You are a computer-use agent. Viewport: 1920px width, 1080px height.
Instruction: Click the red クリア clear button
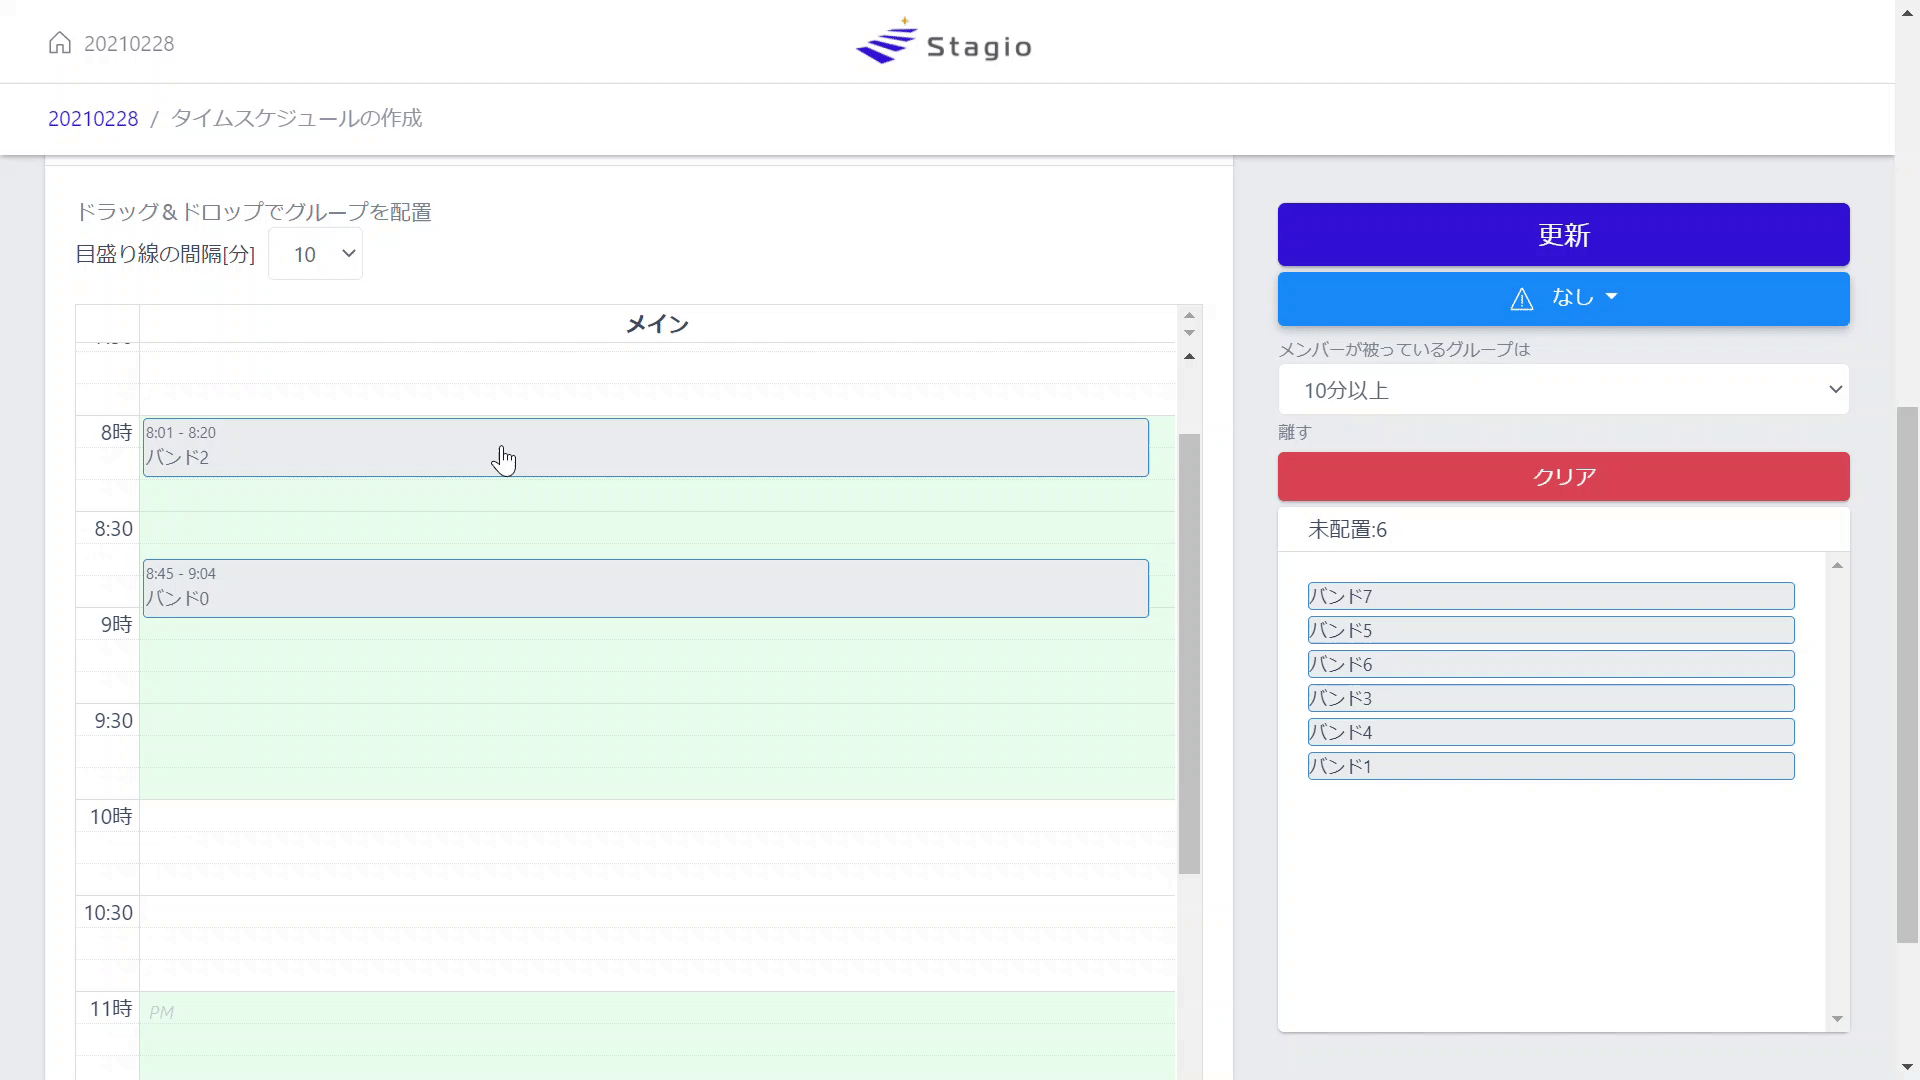point(1564,476)
